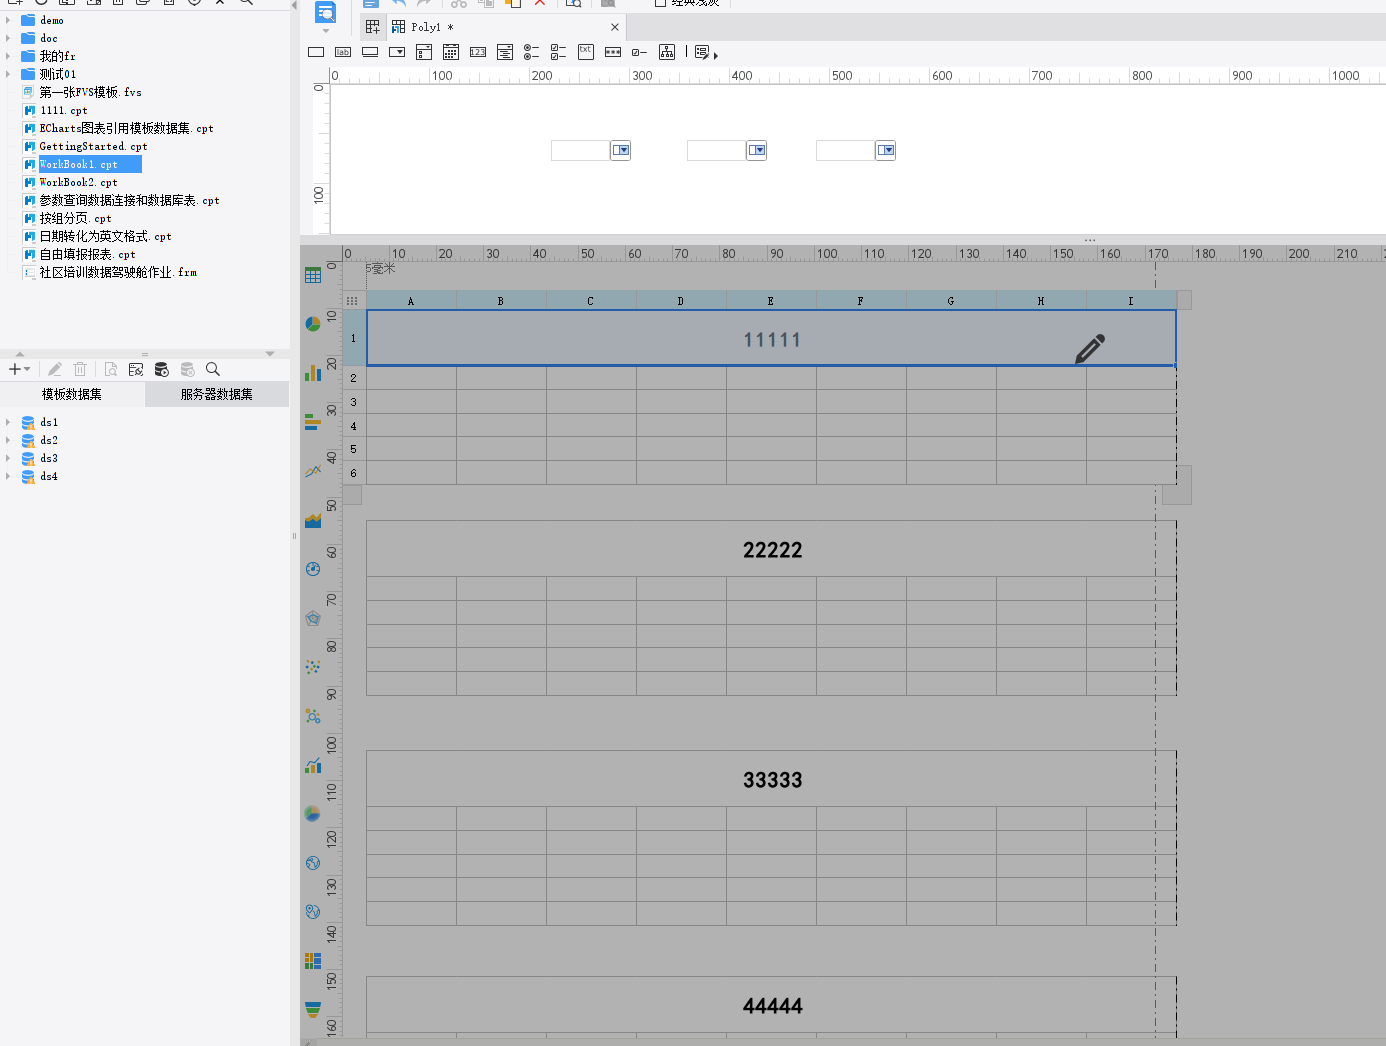Click the dataset search magnifier icon
The width and height of the screenshot is (1386, 1046).
(x=213, y=369)
